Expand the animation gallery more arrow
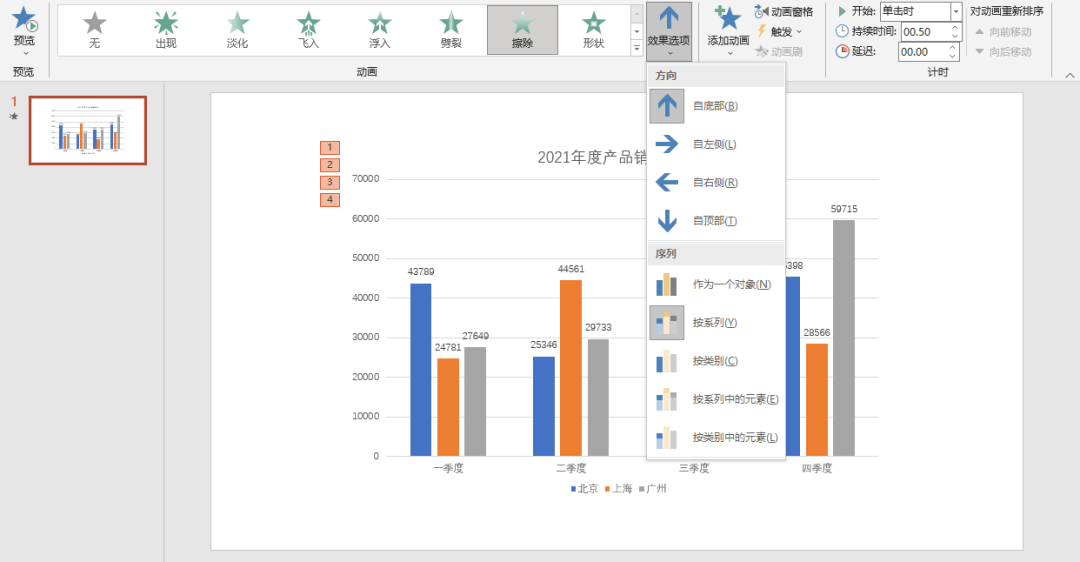1080x562 pixels. tap(637, 47)
